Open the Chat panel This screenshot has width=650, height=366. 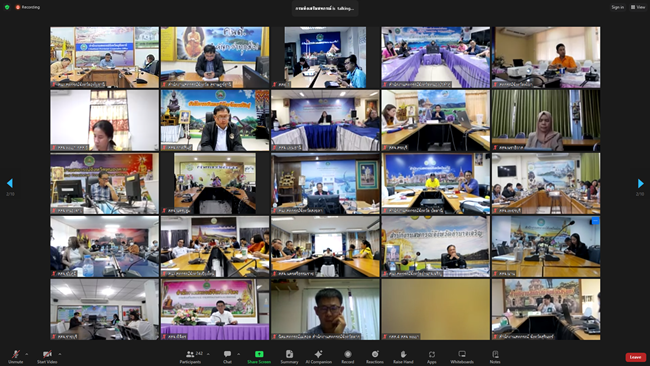[227, 357]
